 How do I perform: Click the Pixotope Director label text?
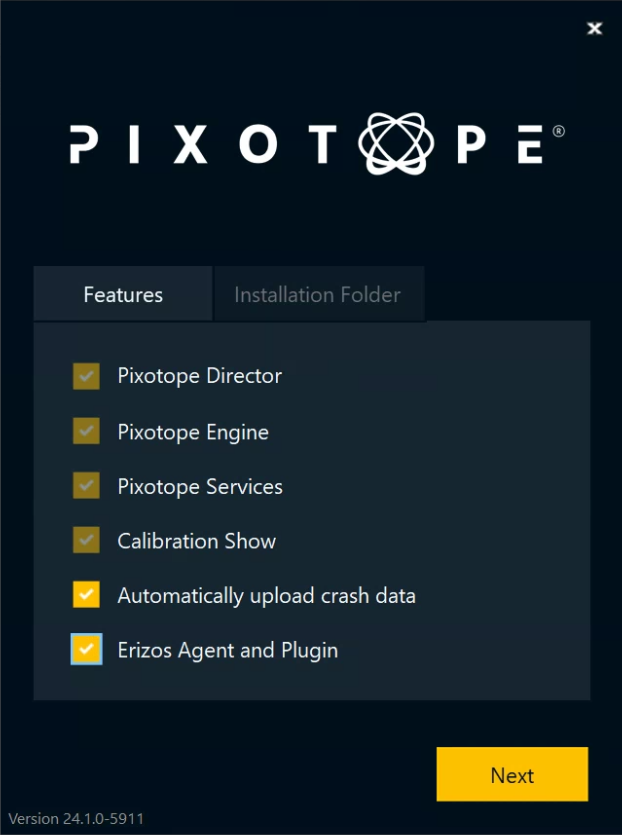click(x=199, y=377)
